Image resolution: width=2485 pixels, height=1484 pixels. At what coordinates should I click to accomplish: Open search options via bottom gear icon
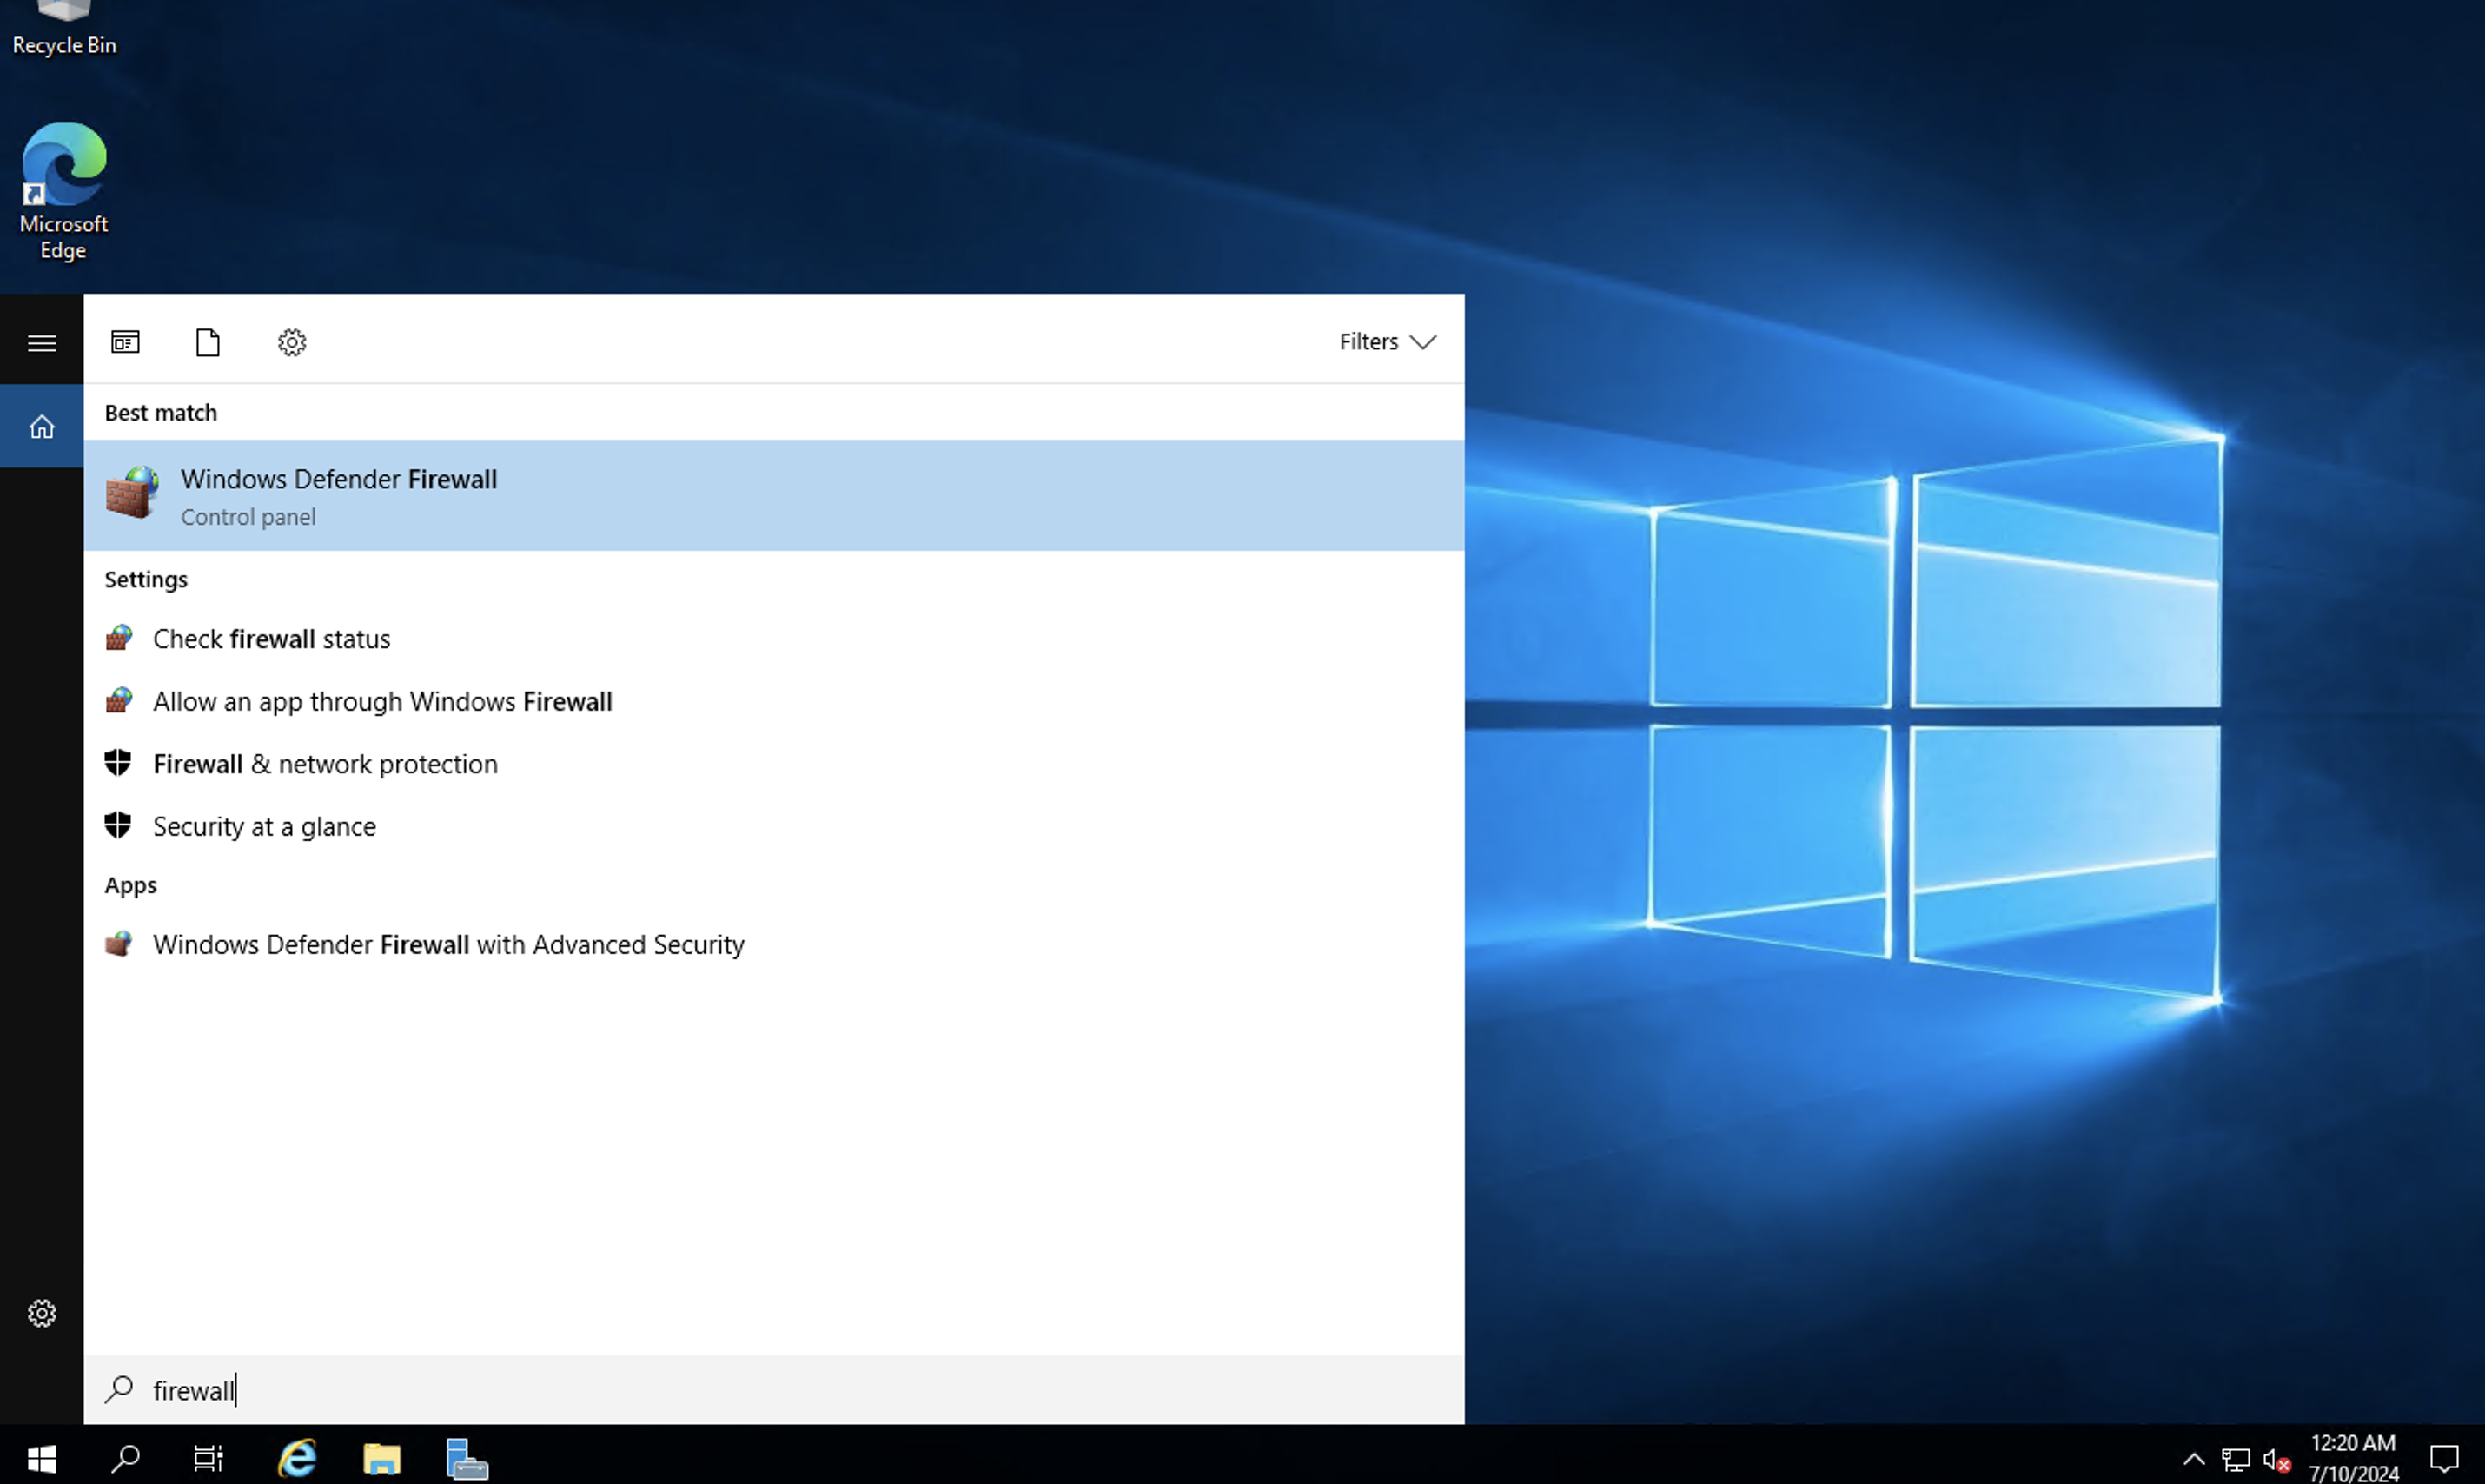[x=42, y=1313]
